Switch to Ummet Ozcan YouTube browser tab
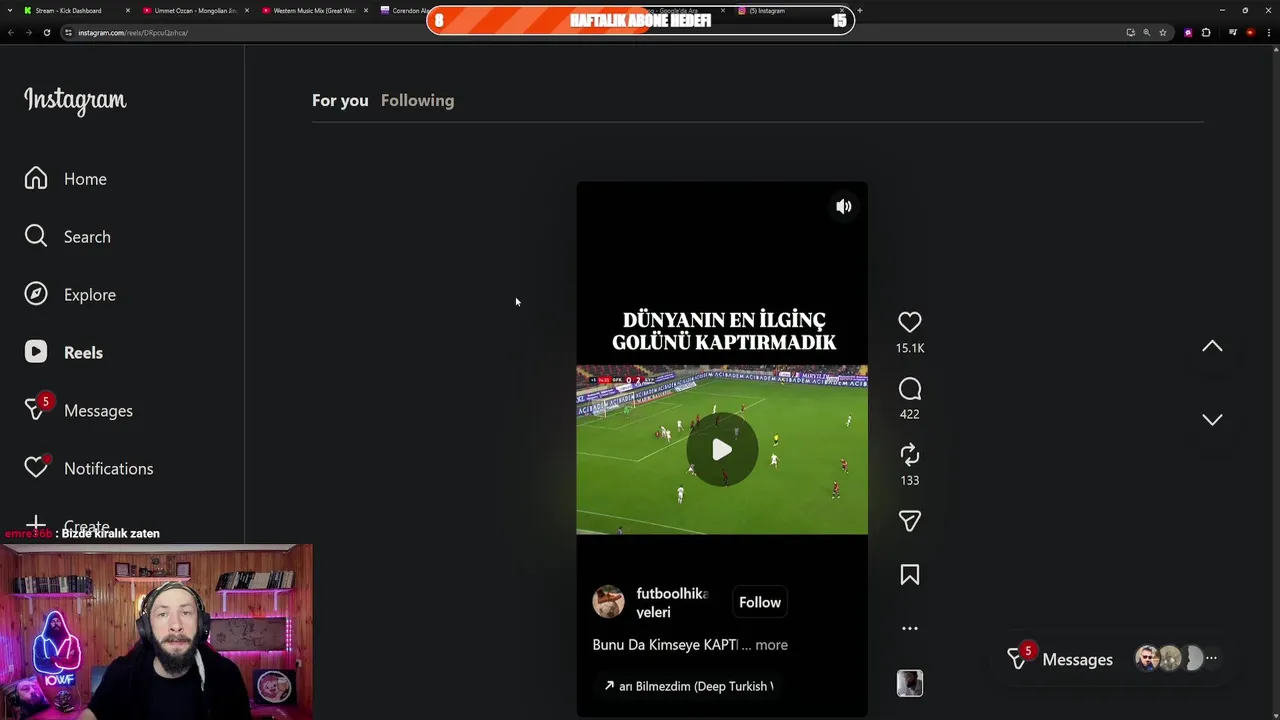Screen dimensions: 1280x720 (x=195, y=11)
